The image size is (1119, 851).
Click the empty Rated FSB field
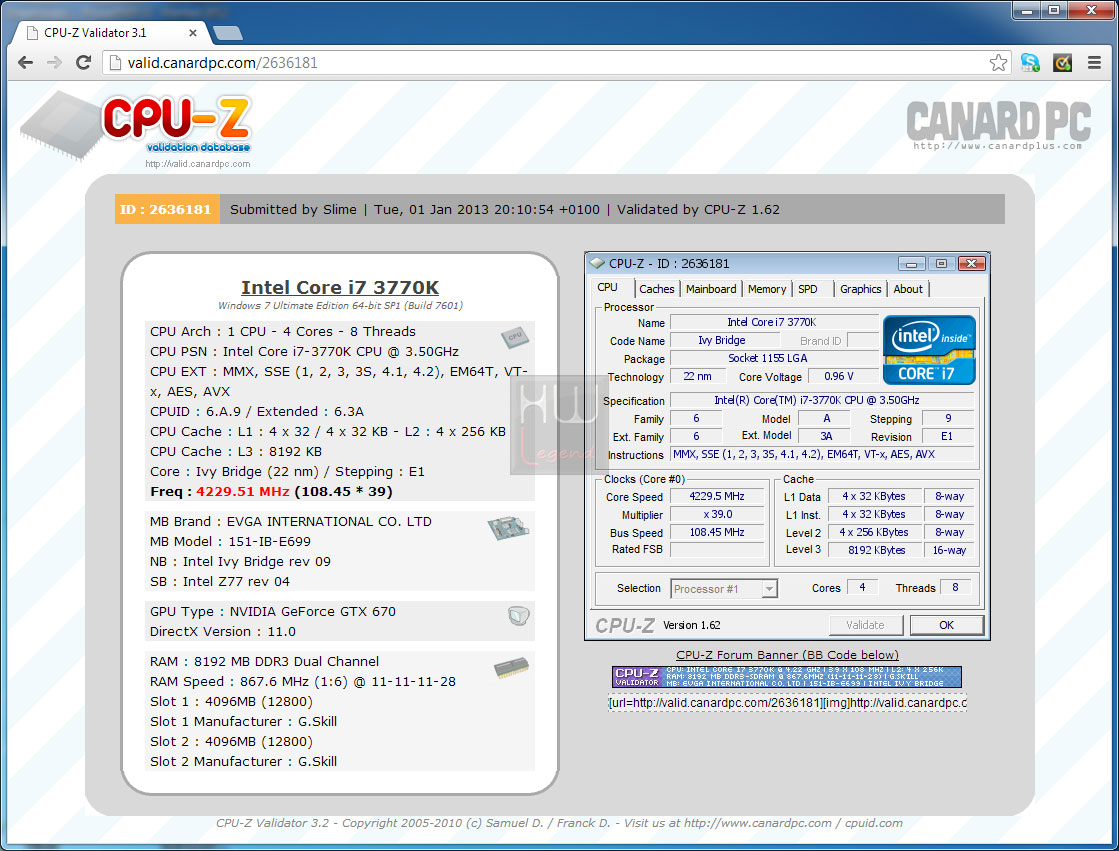[x=717, y=550]
